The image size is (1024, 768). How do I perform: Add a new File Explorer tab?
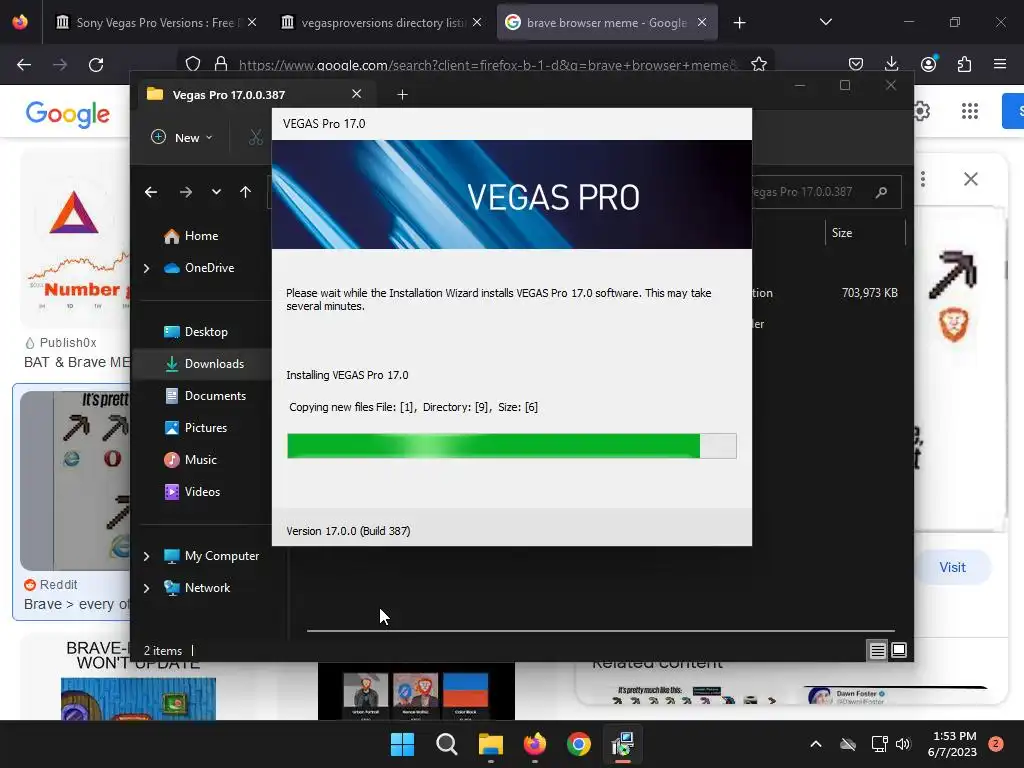coord(402,95)
